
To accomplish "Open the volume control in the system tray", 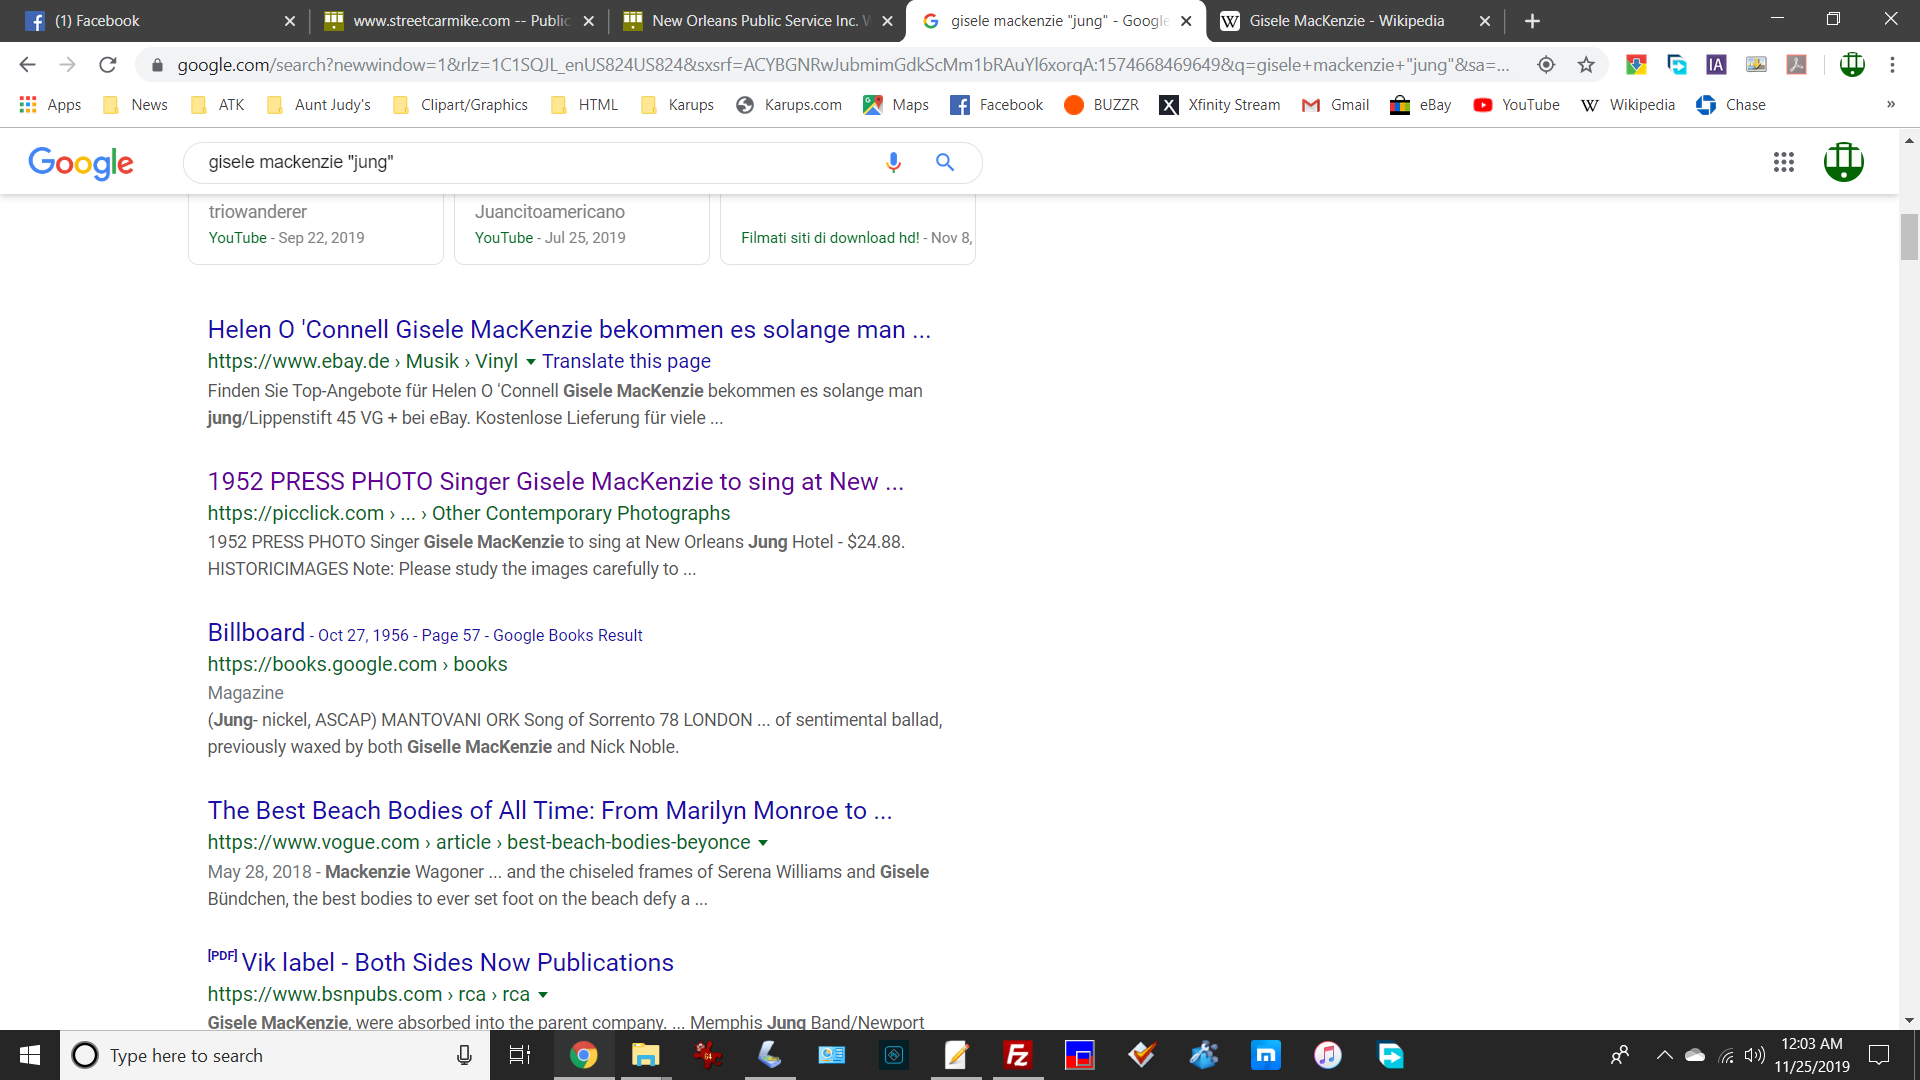I will (1754, 1055).
